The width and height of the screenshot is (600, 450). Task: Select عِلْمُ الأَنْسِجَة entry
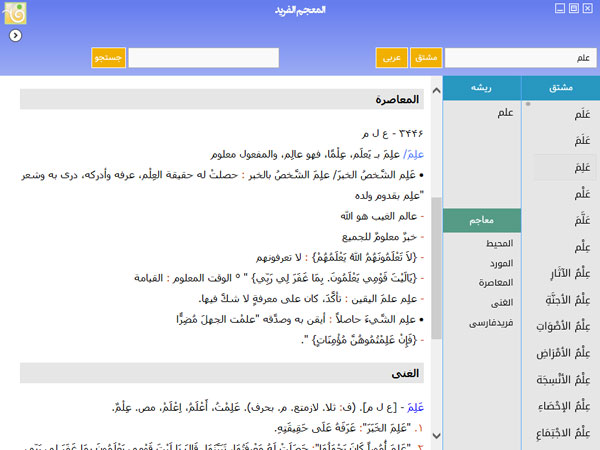pos(563,380)
